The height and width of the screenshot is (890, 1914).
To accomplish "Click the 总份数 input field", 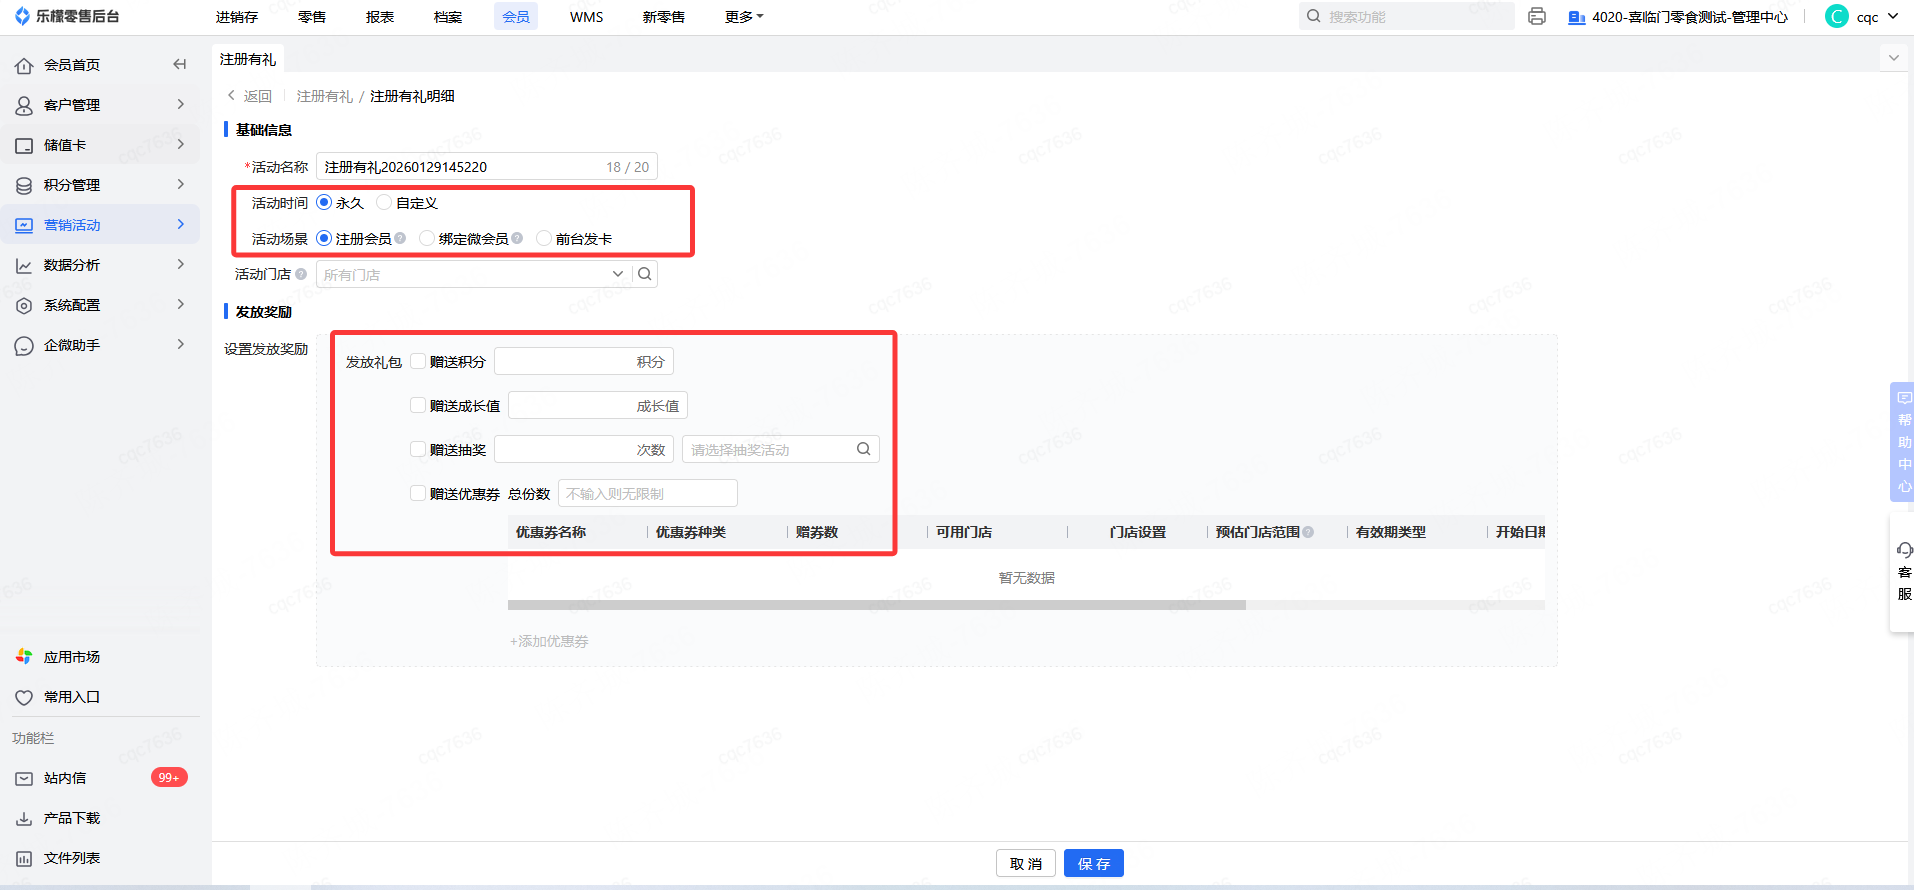I will [x=648, y=493].
